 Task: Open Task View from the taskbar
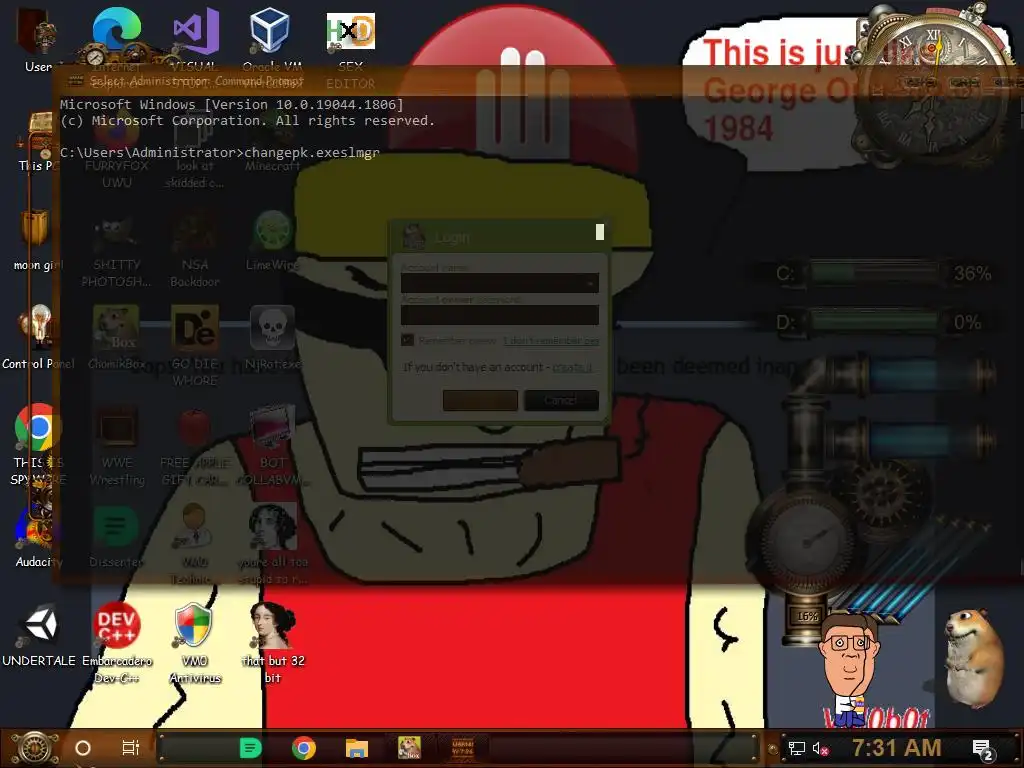click(x=131, y=748)
